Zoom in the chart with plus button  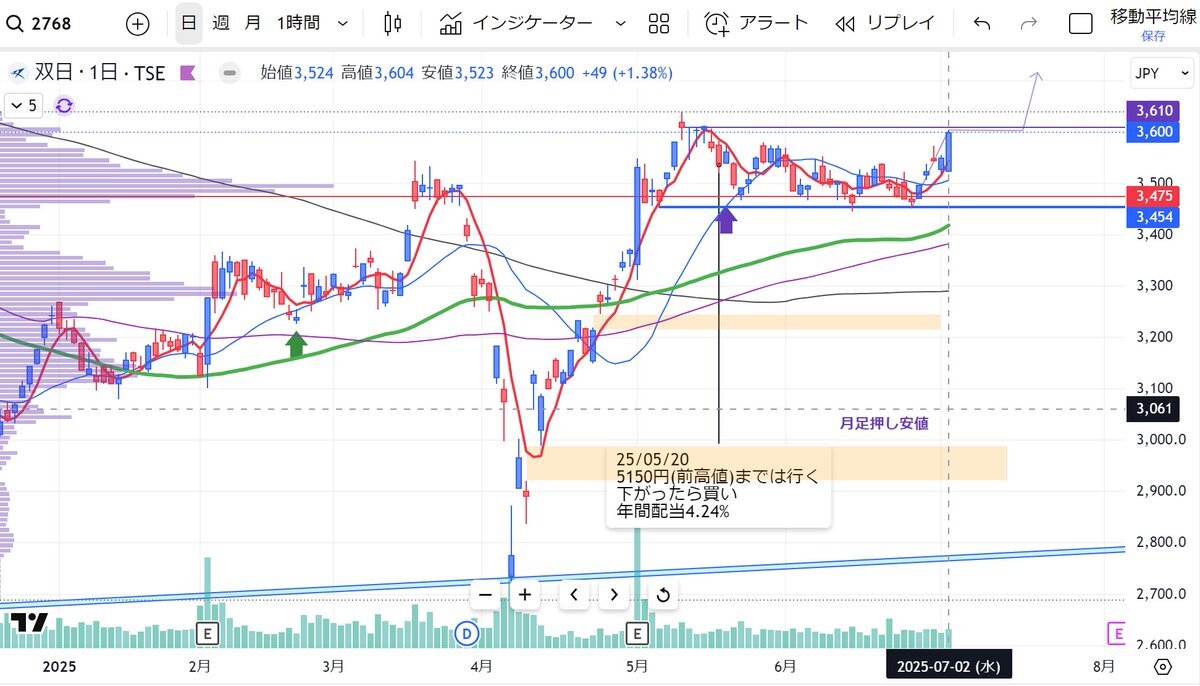click(524, 595)
